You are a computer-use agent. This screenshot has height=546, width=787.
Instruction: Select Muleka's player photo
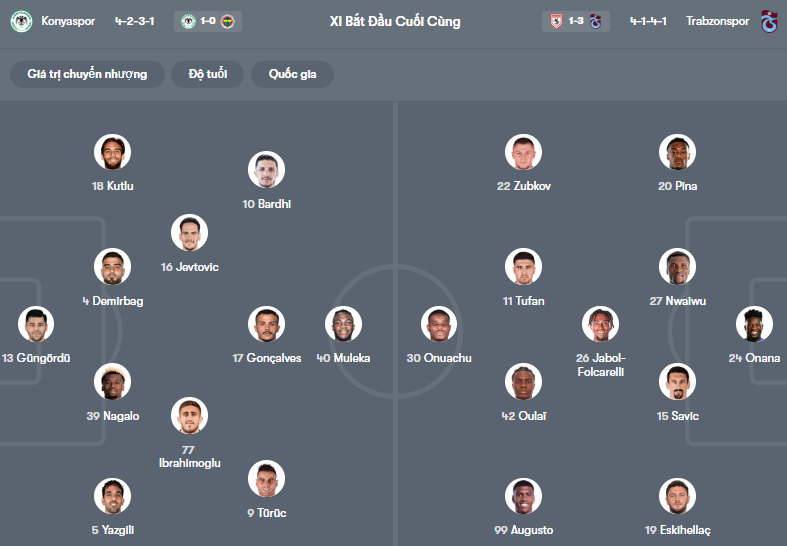(343, 324)
